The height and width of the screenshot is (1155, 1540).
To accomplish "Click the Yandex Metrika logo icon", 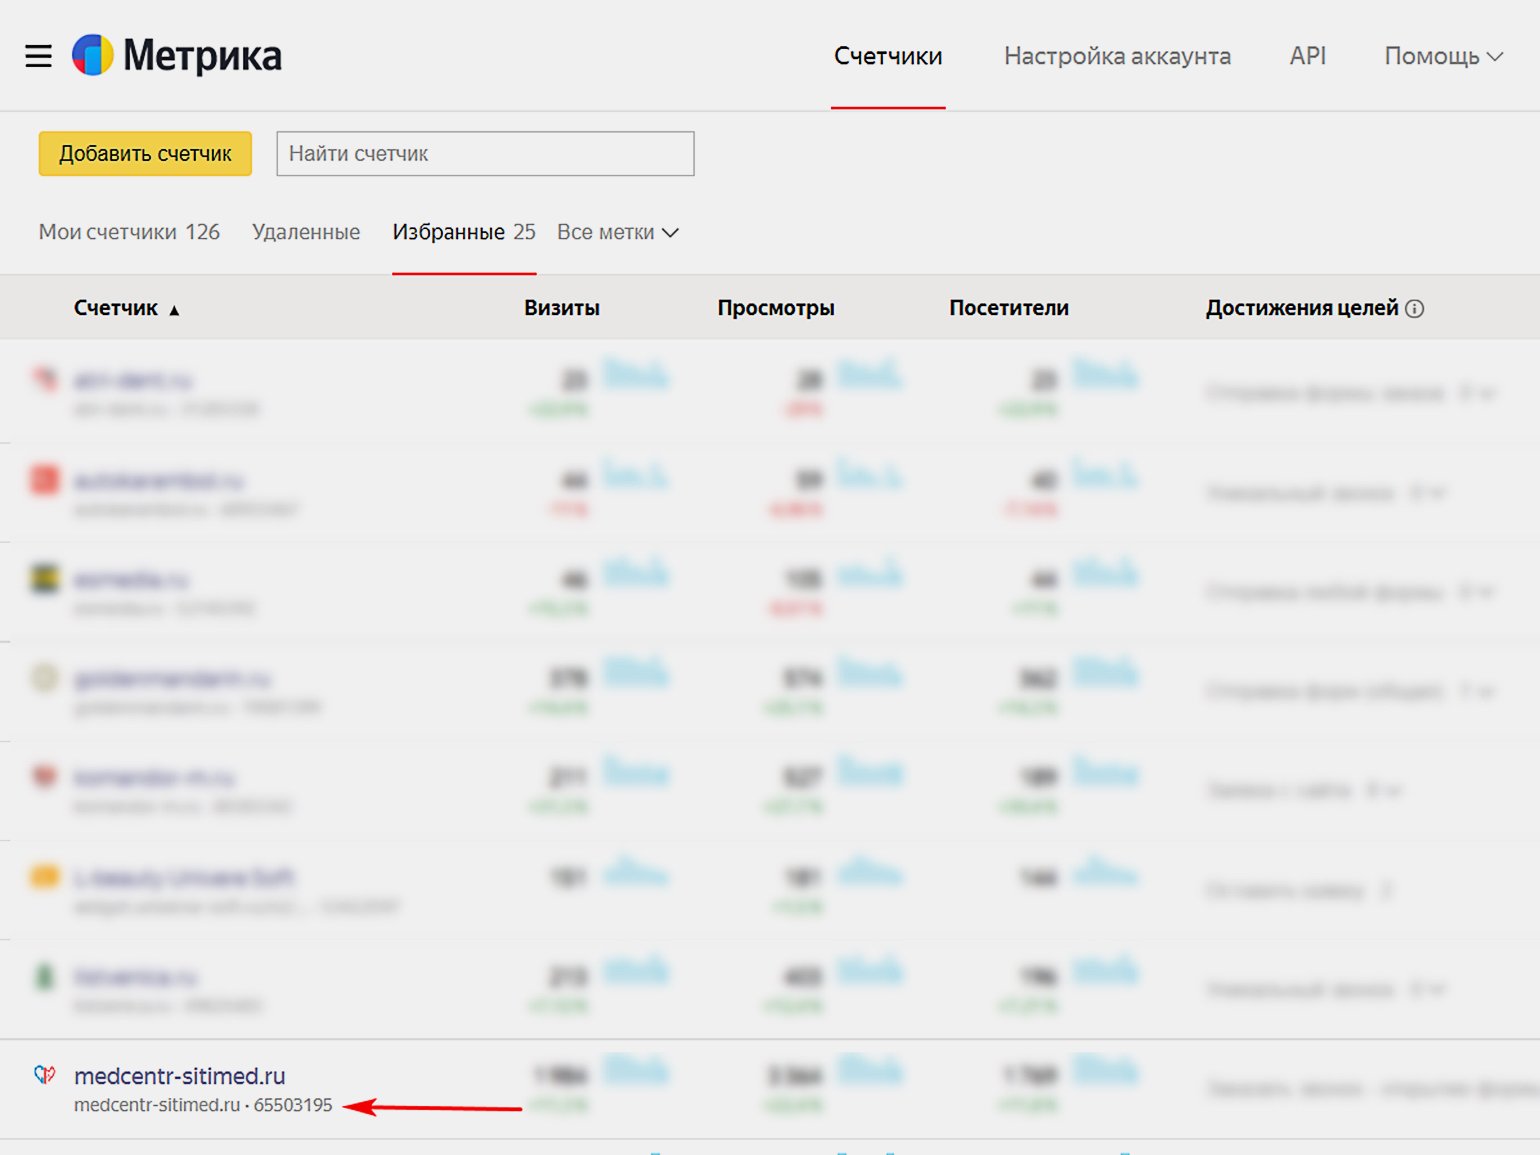I will [93, 55].
